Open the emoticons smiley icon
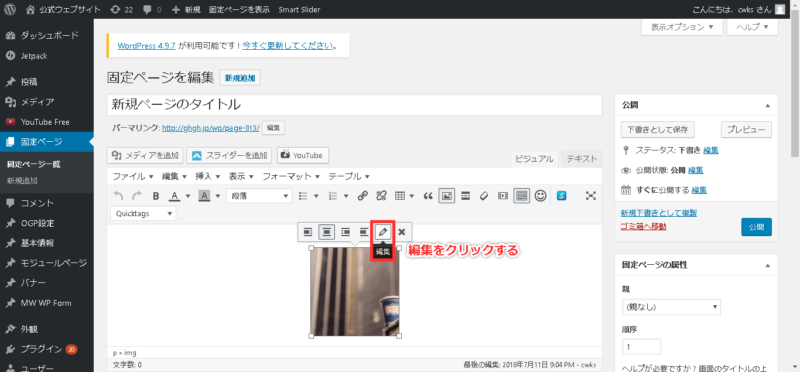 [540, 195]
